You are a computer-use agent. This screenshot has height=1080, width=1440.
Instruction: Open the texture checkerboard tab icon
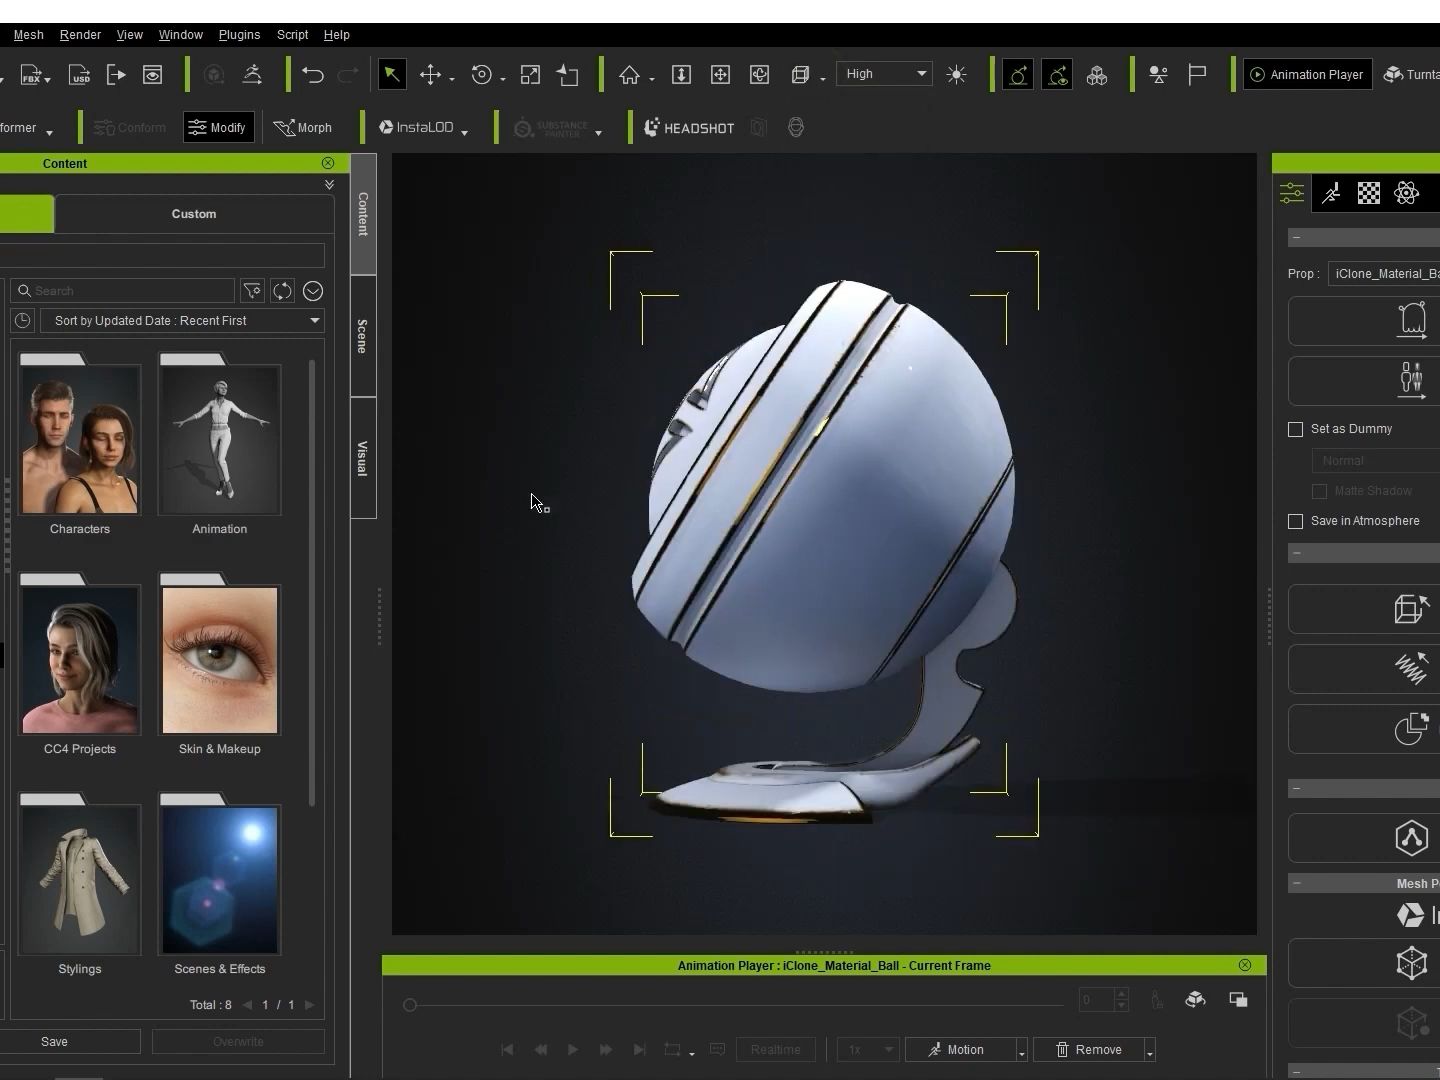point(1369,194)
